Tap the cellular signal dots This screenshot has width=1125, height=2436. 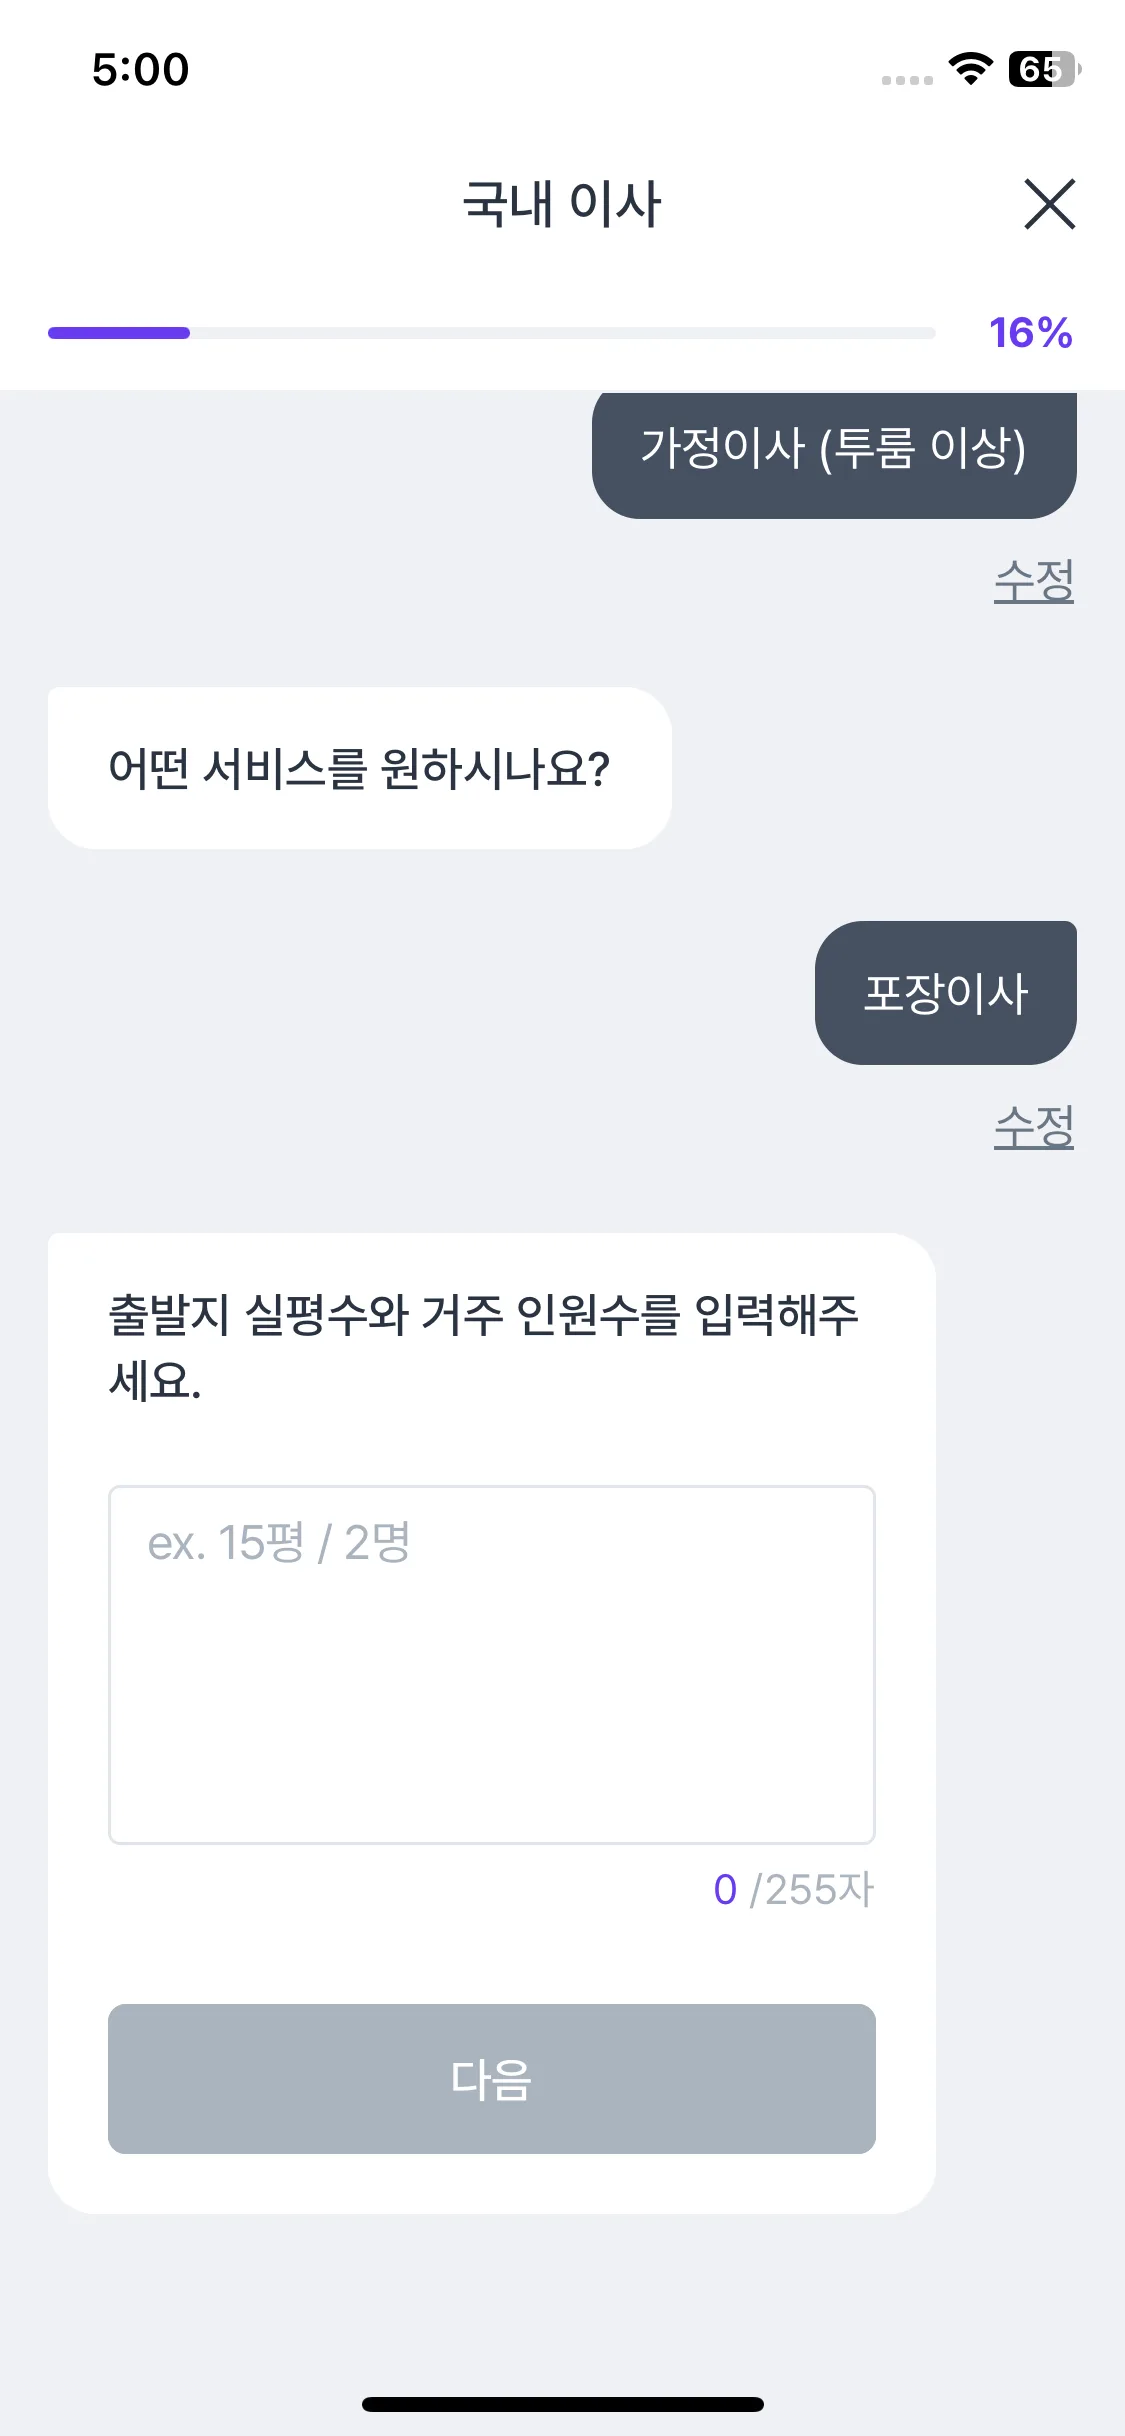[907, 80]
